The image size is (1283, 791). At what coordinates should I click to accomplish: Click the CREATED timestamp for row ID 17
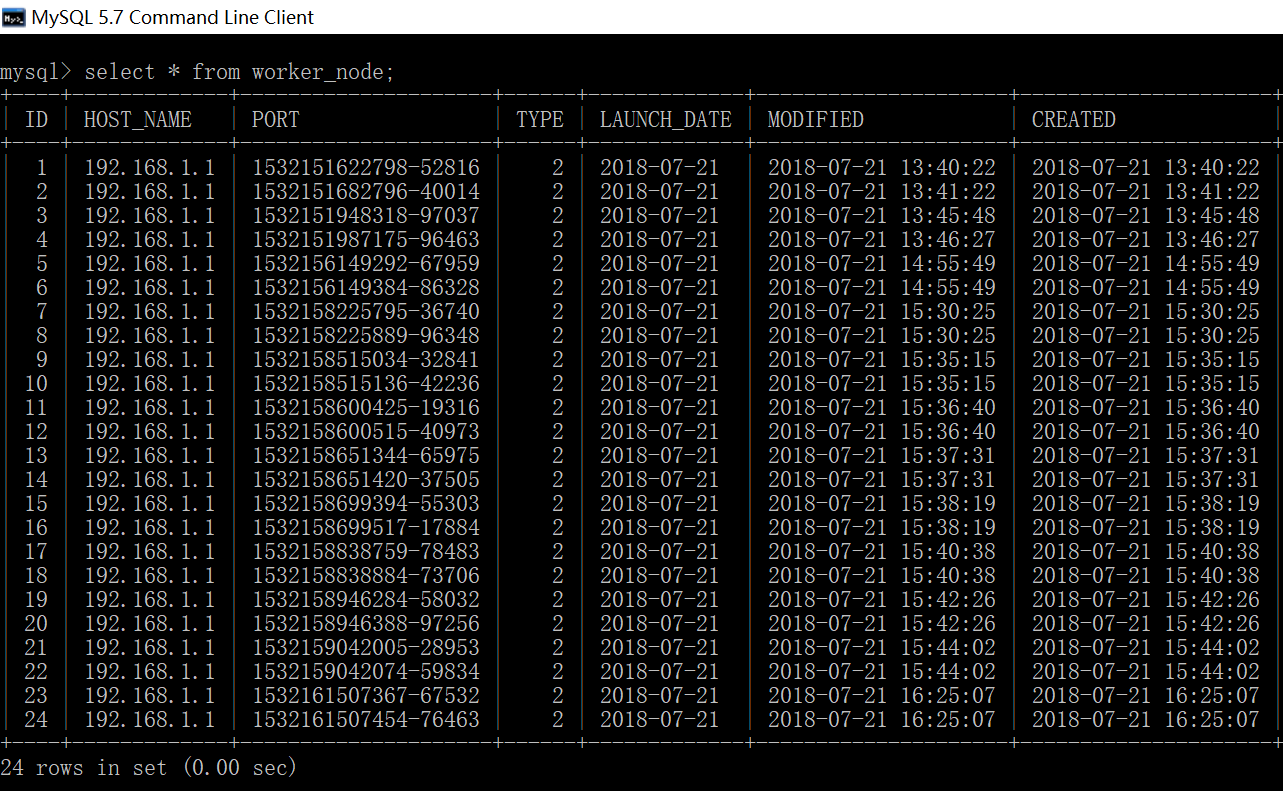pos(1145,552)
